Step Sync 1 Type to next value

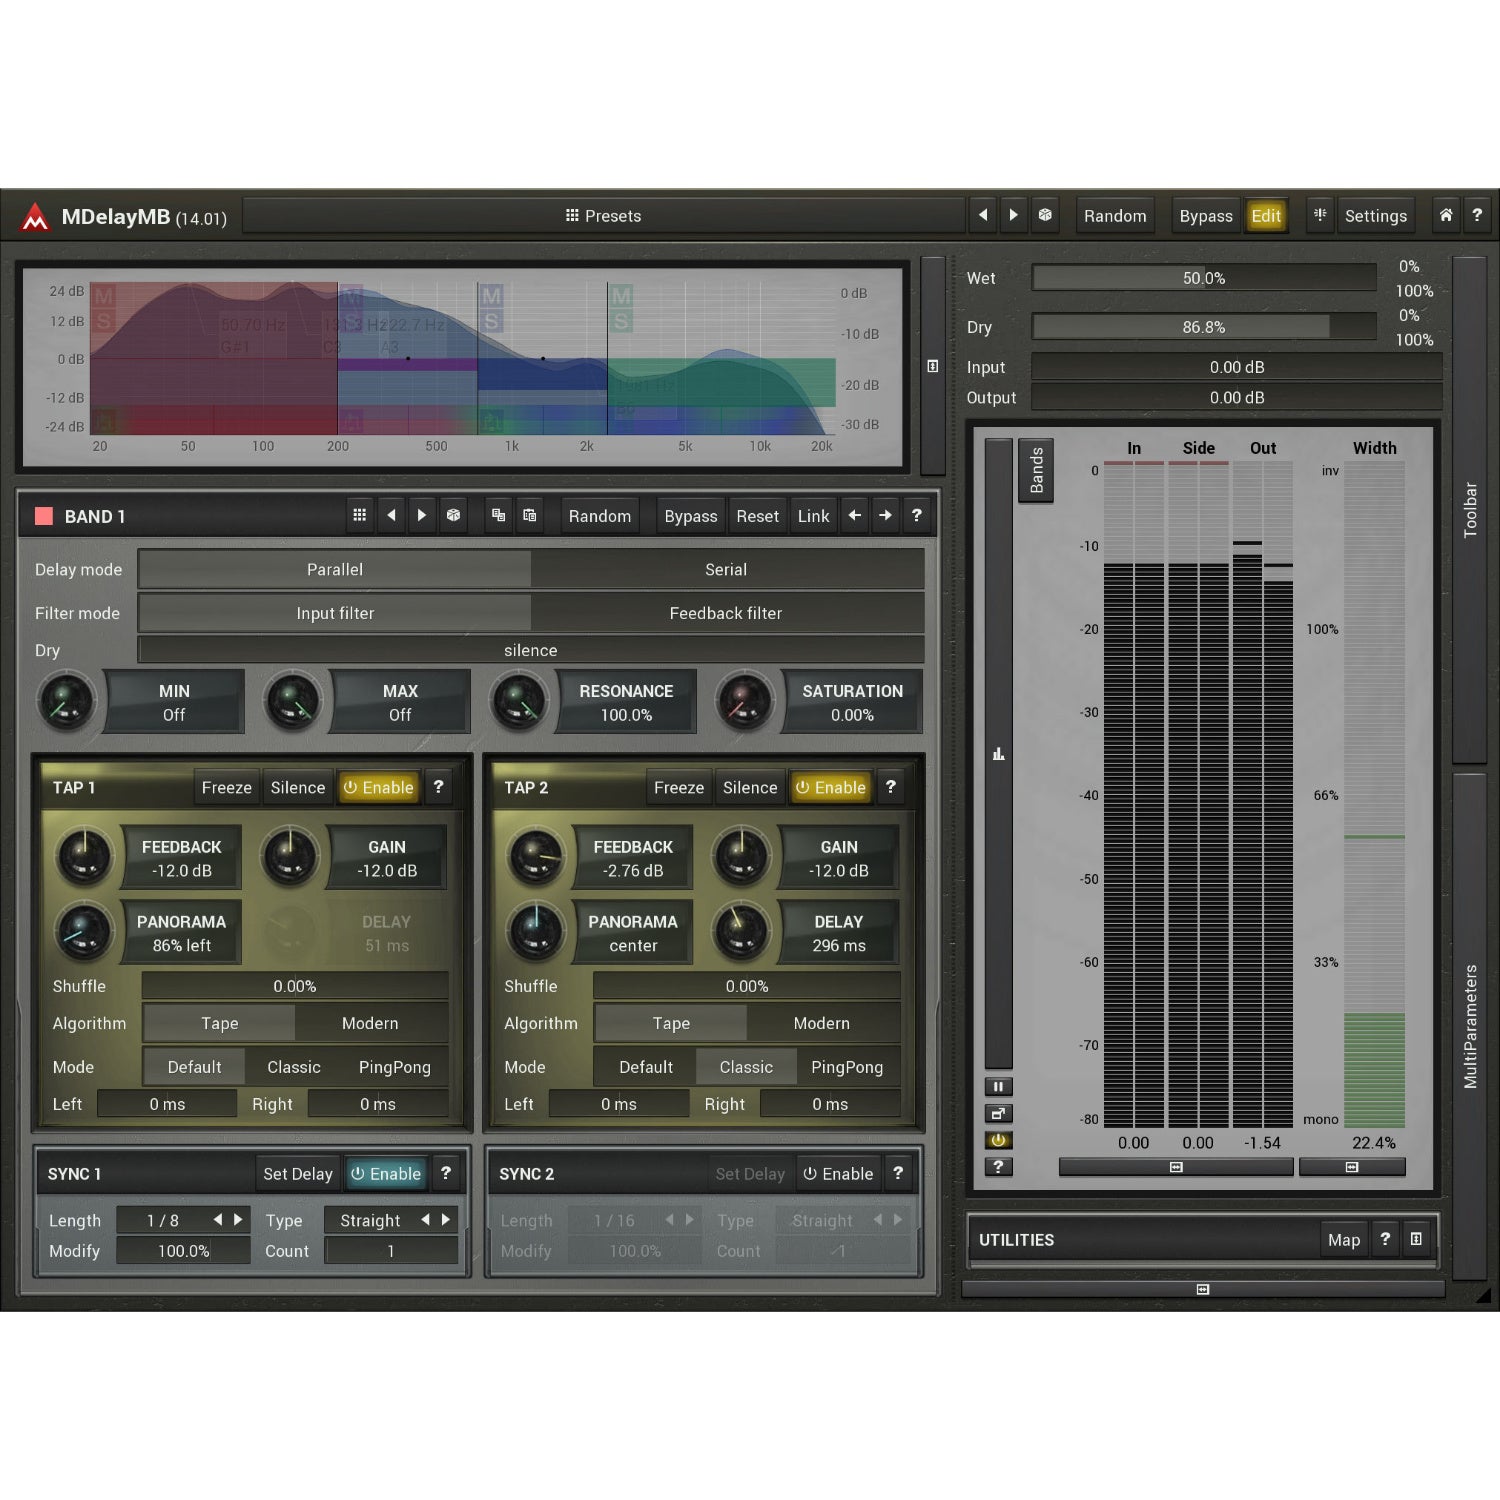click(446, 1219)
